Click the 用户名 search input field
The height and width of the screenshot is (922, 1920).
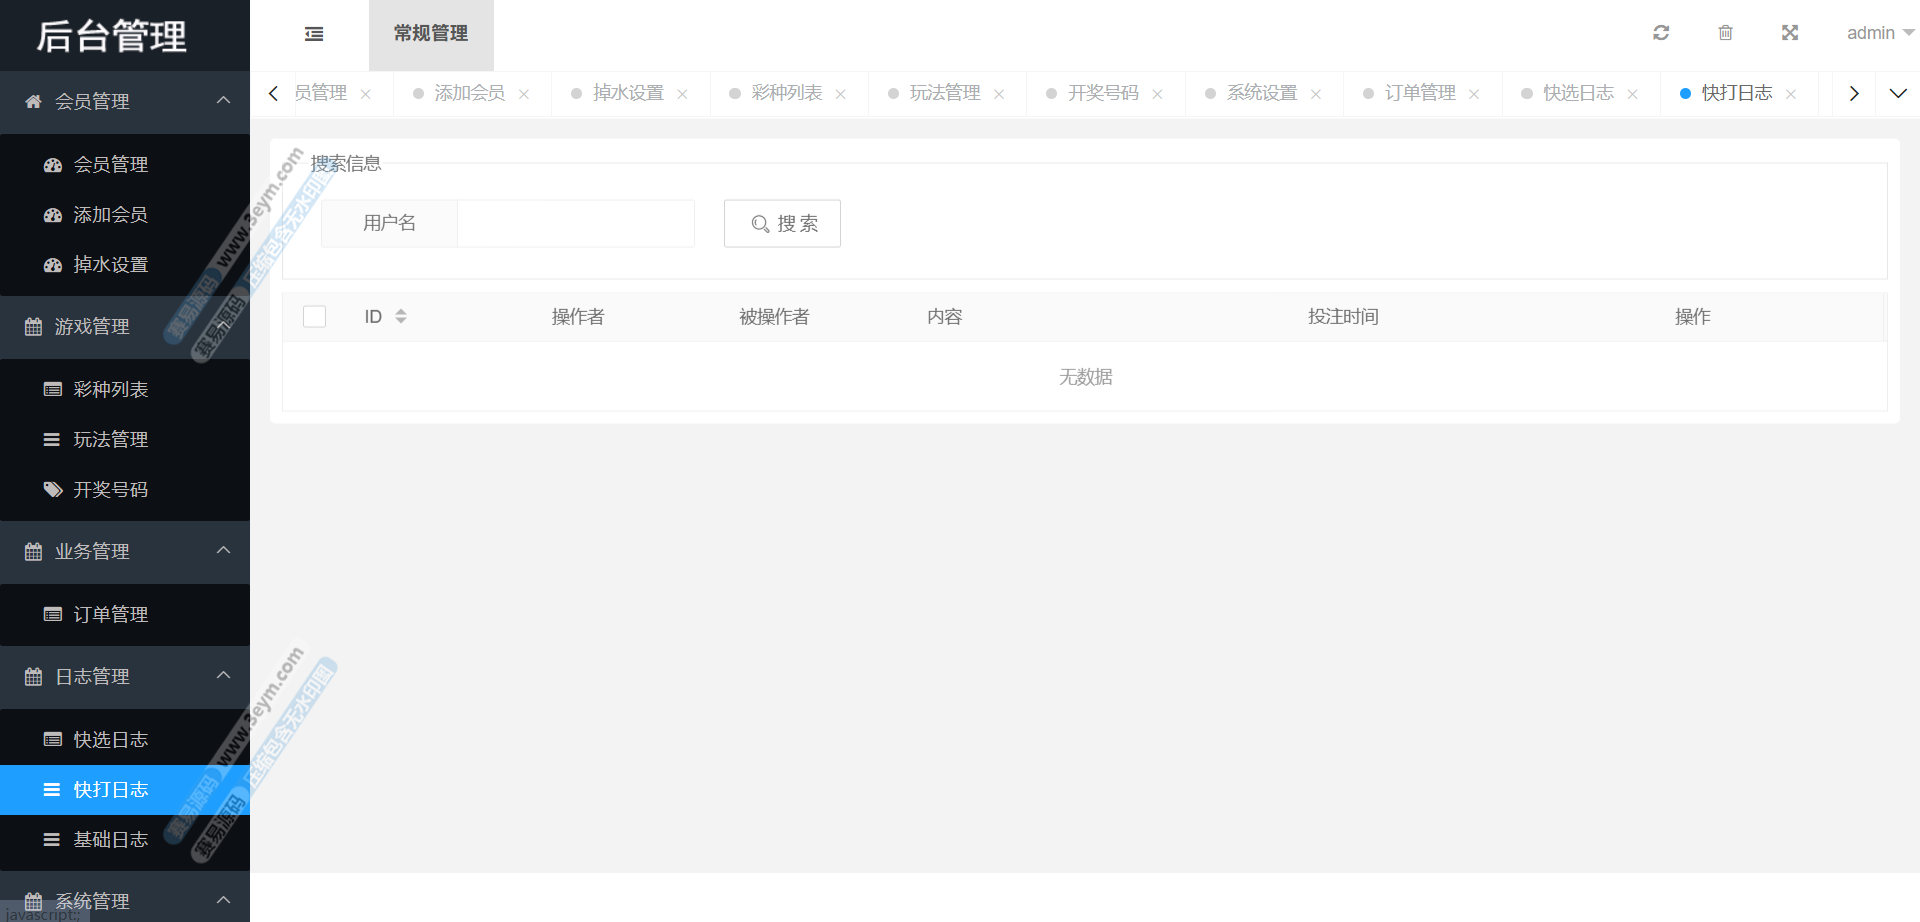(575, 223)
